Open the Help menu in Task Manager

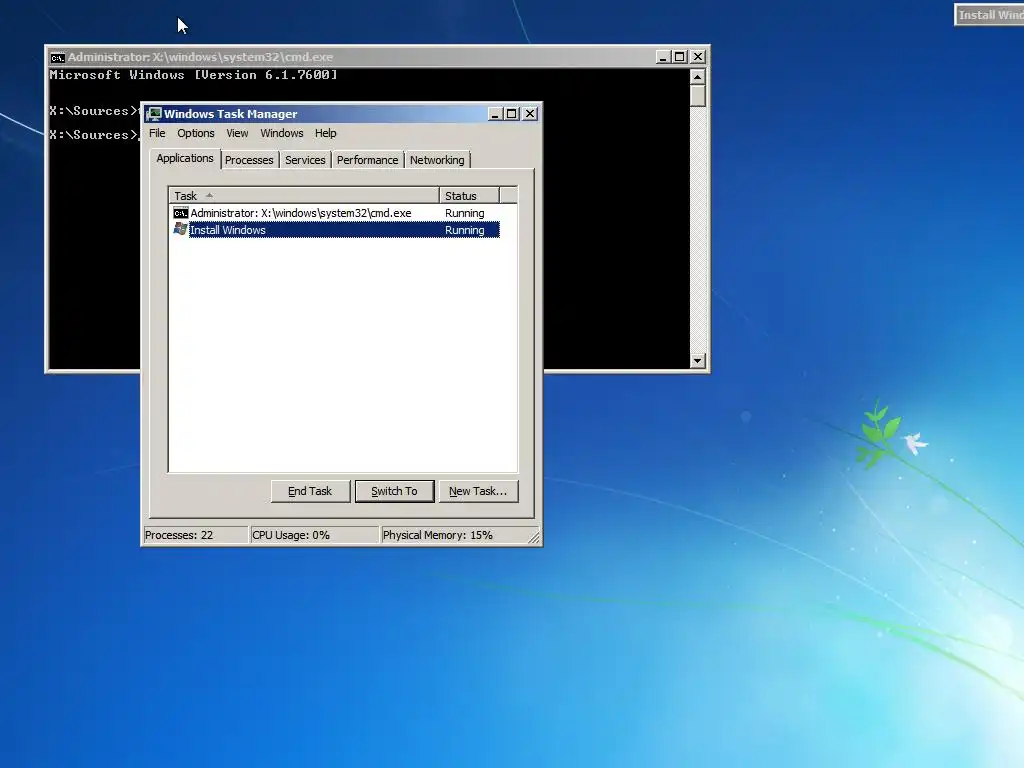point(325,133)
